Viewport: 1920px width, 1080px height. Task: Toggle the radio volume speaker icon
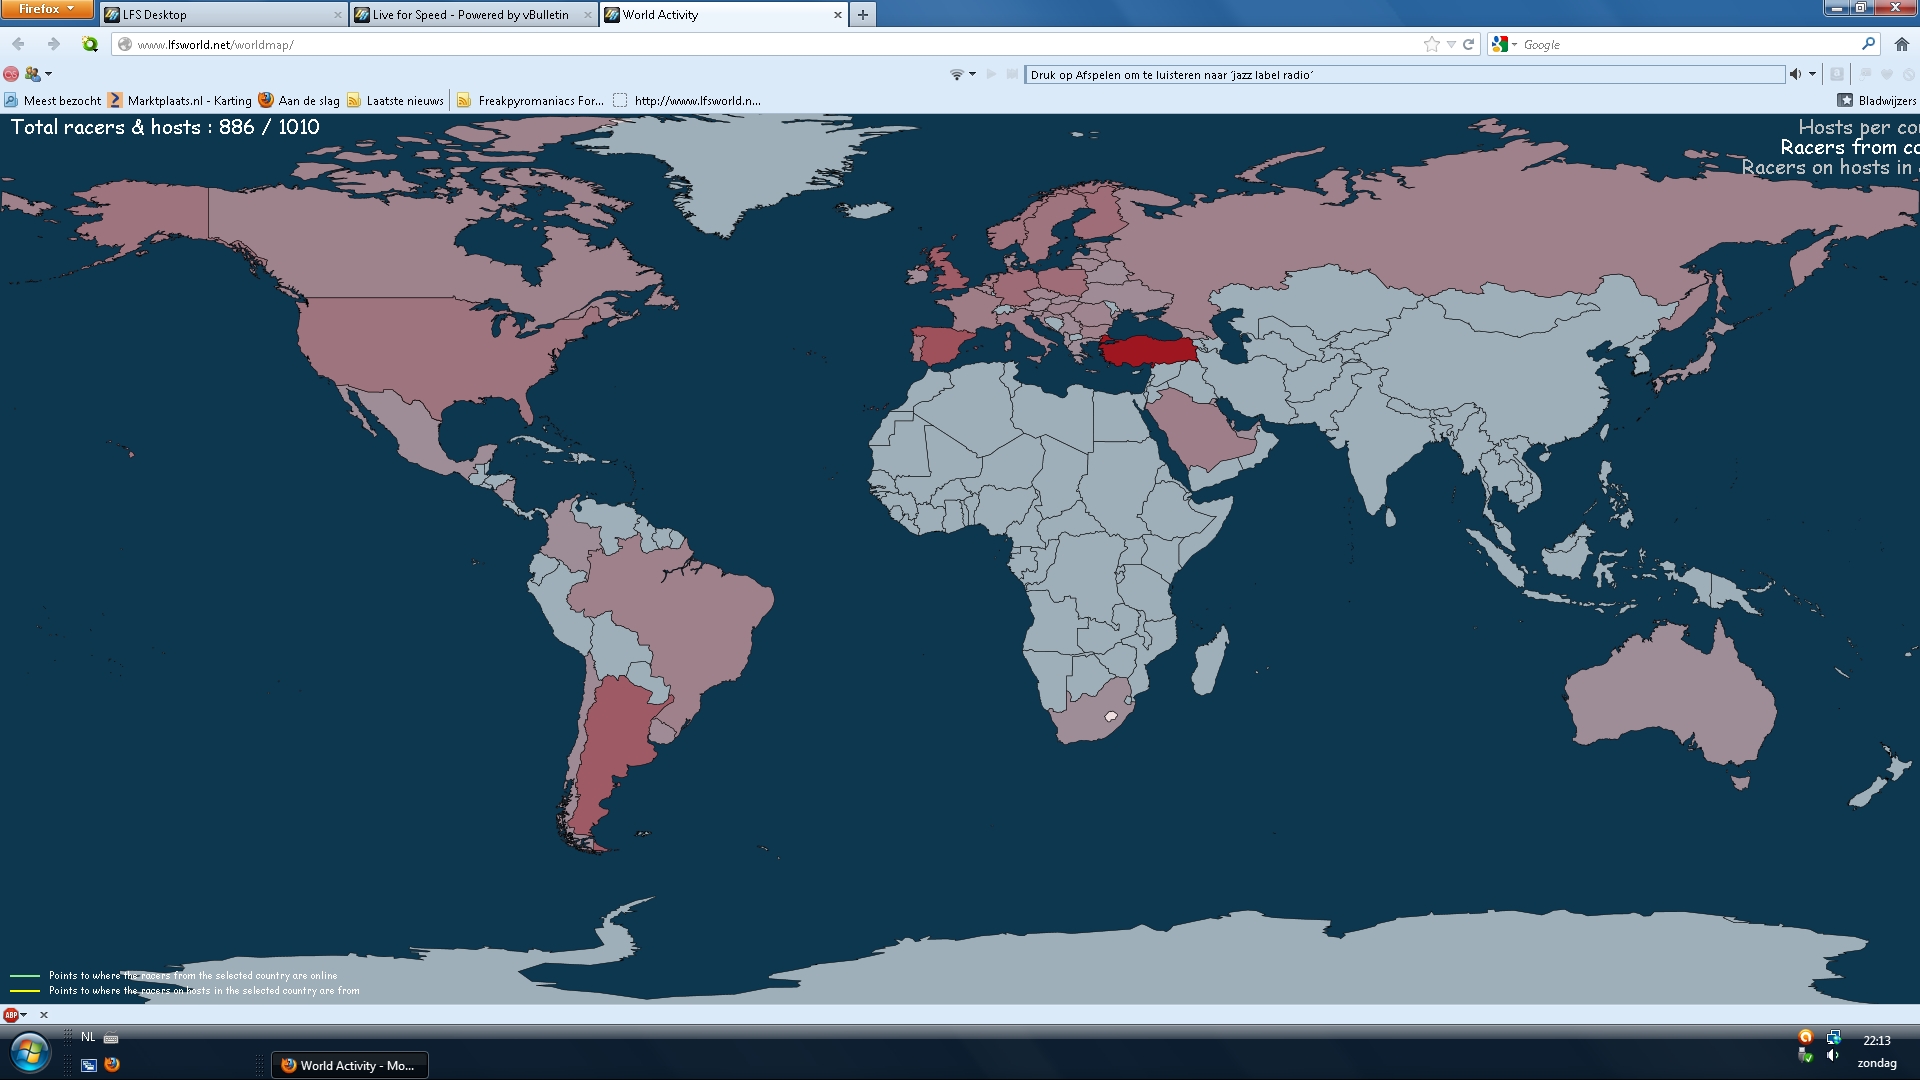(1796, 74)
